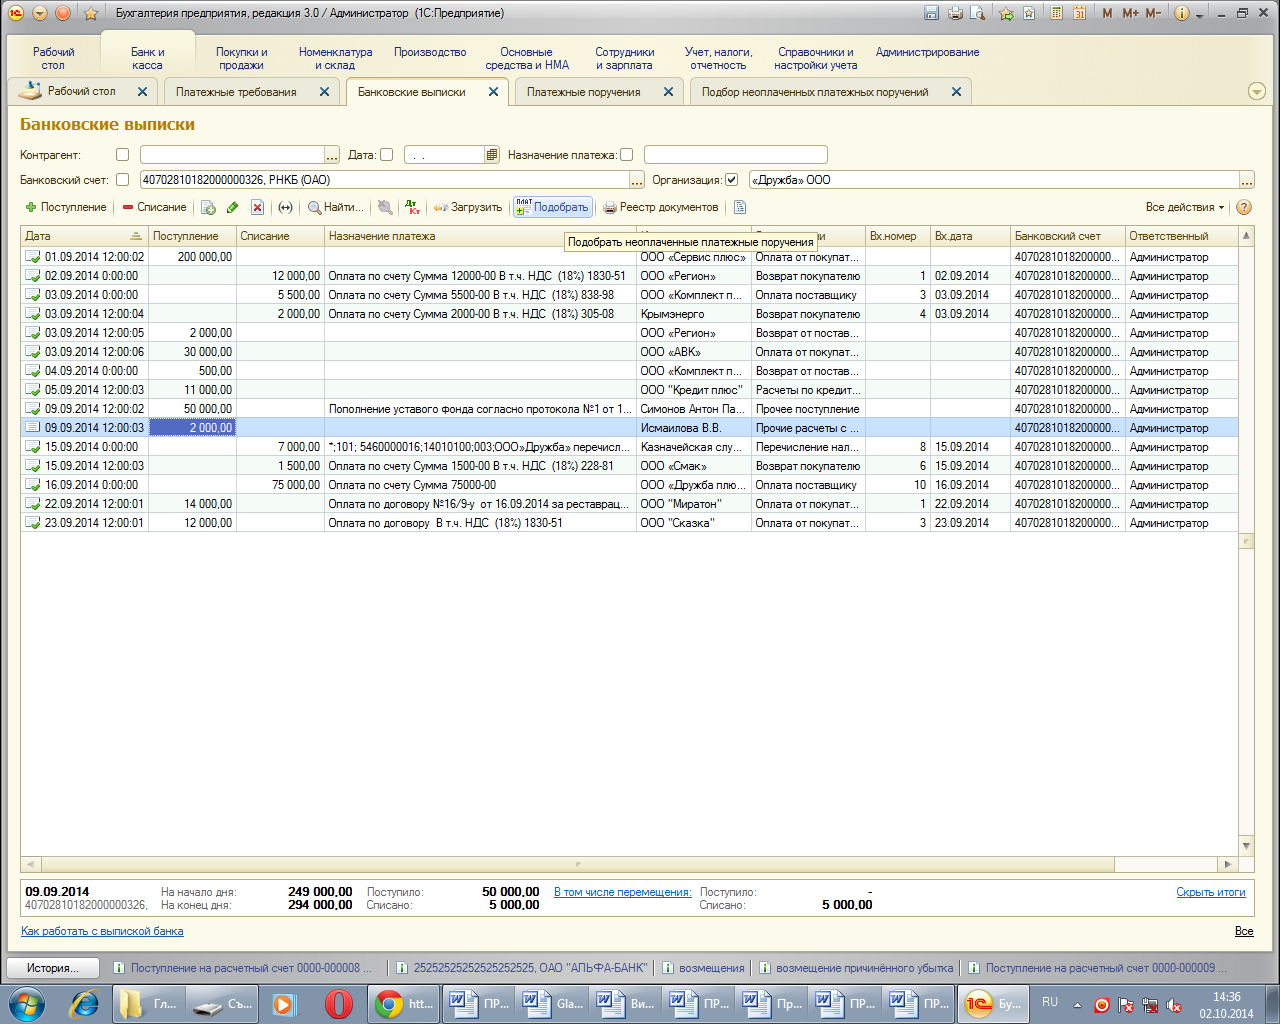Open the Calendar icon in title bar
Screen dimensions: 1280x1024
pyautogui.click(x=1080, y=13)
